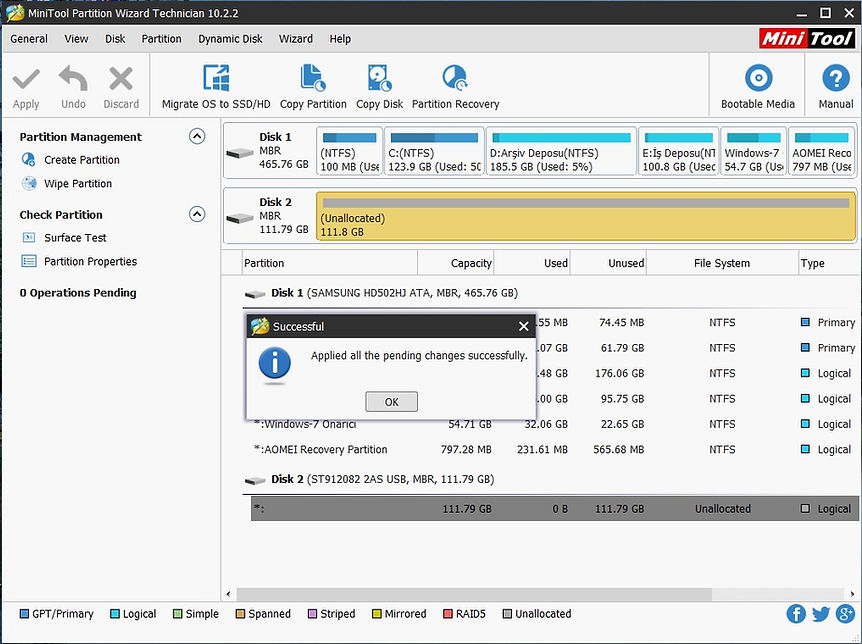The height and width of the screenshot is (644, 862).
Task: Close the Successful dialog with X
Action: [x=523, y=327]
